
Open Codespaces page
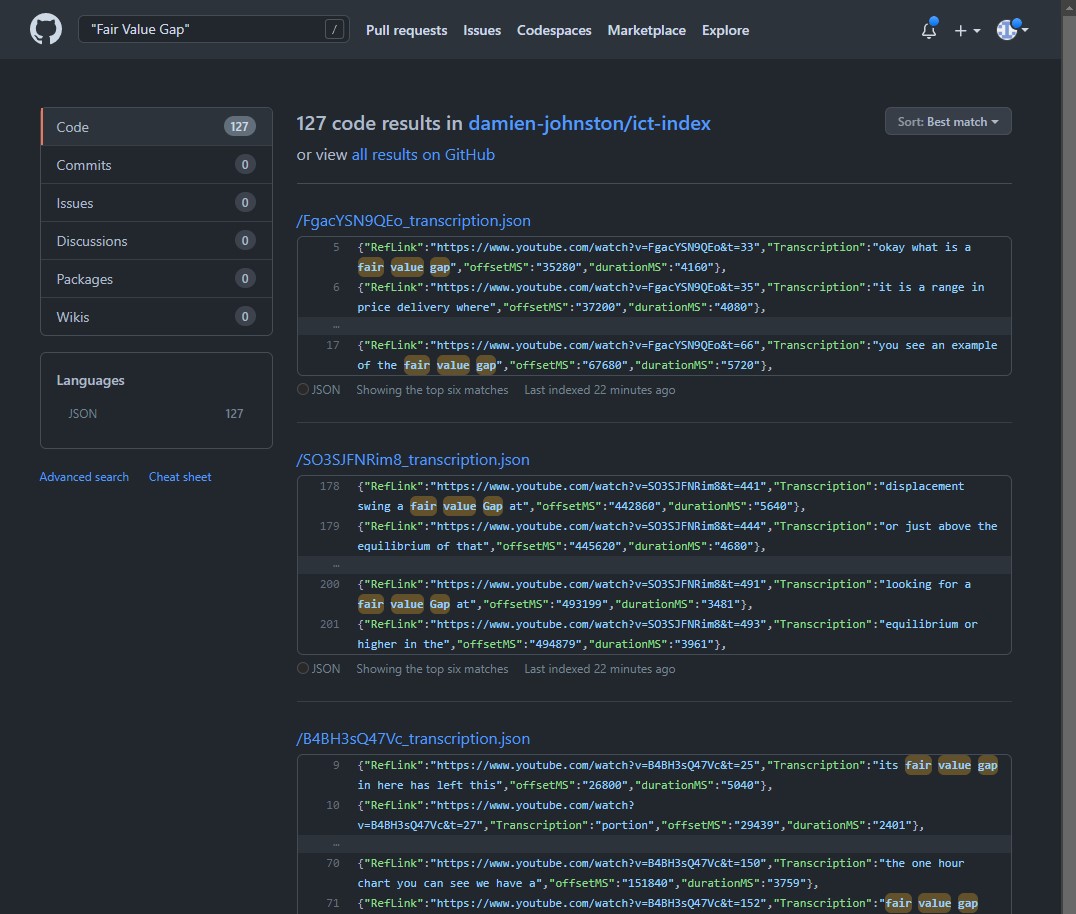click(554, 30)
